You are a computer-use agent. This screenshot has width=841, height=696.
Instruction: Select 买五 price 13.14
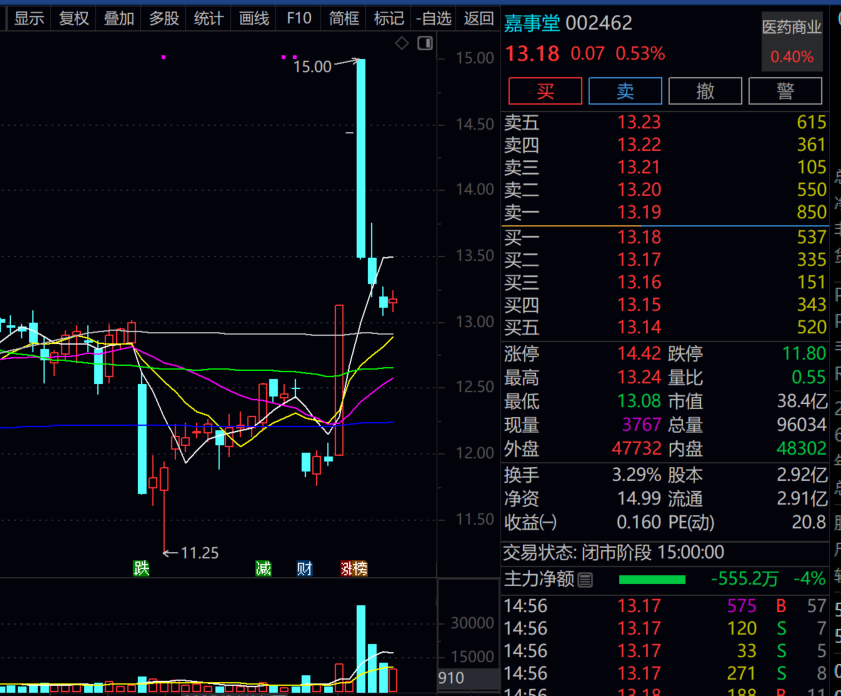coord(639,327)
